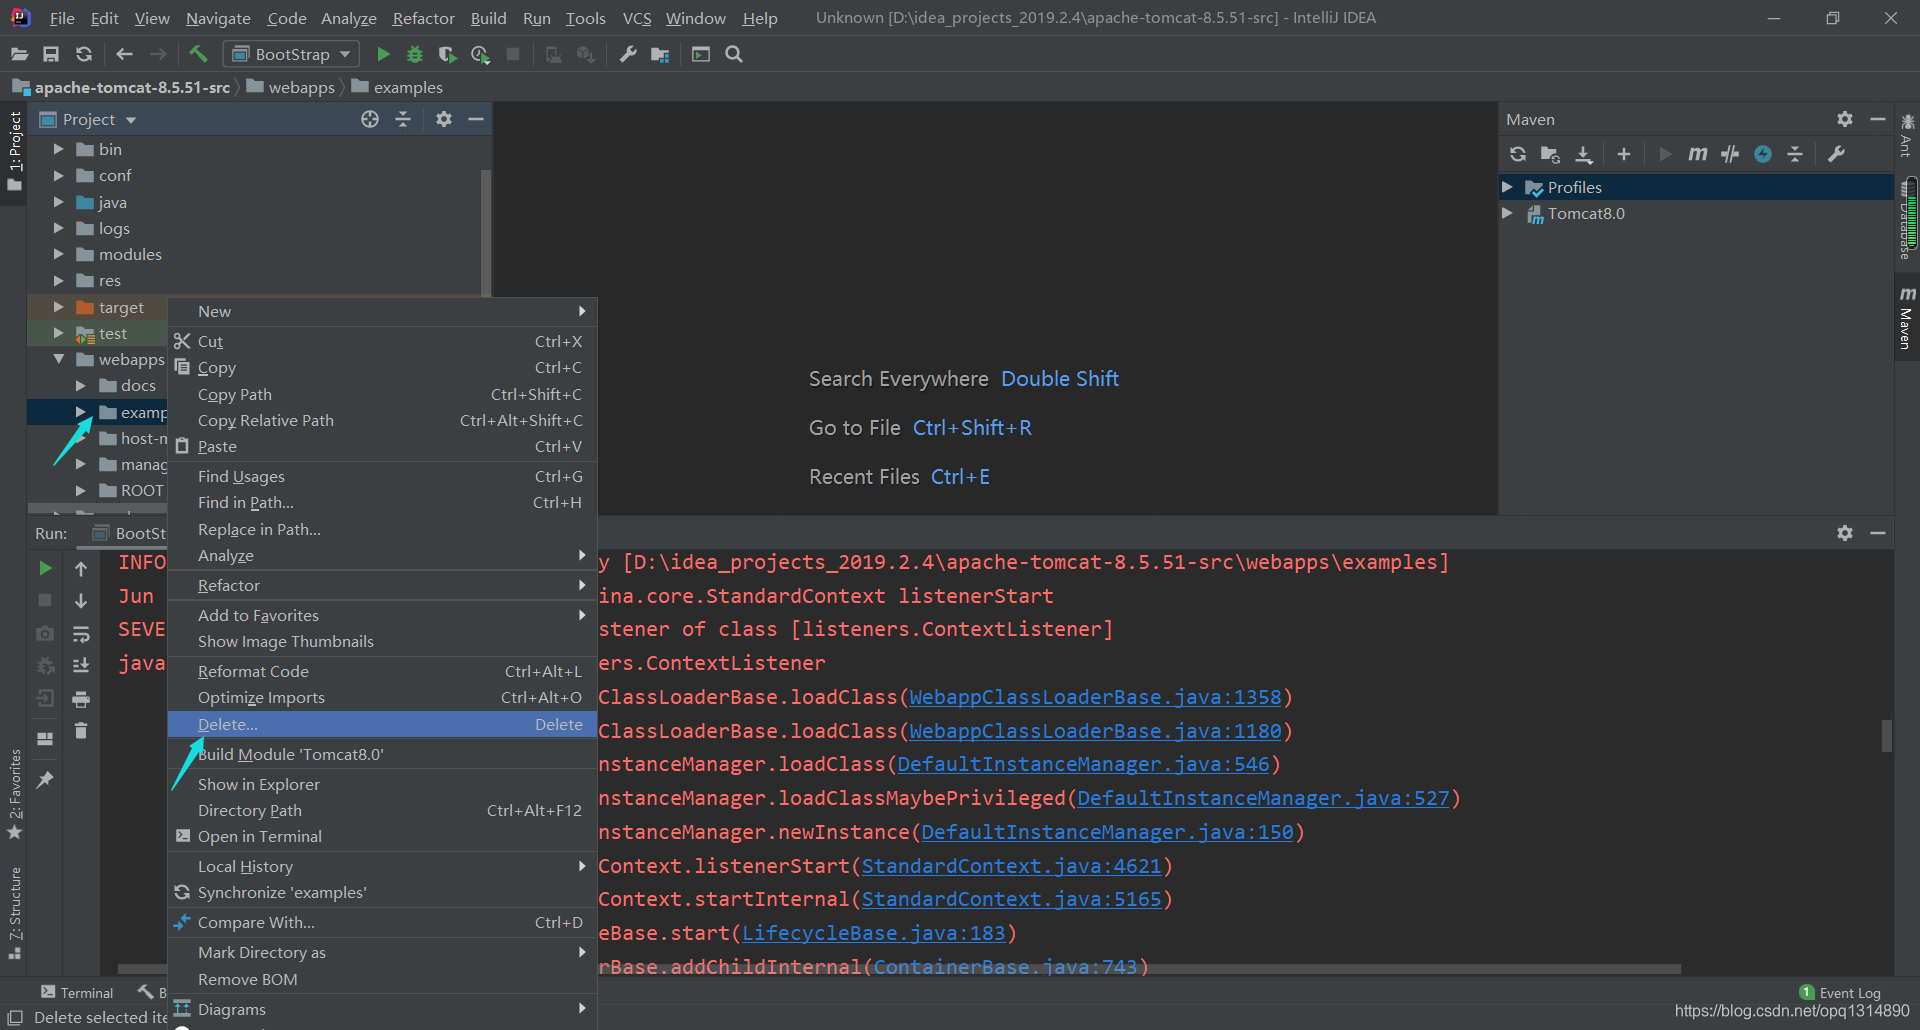Open Settings wrench in main toolbar
The image size is (1920, 1030).
(x=628, y=54)
